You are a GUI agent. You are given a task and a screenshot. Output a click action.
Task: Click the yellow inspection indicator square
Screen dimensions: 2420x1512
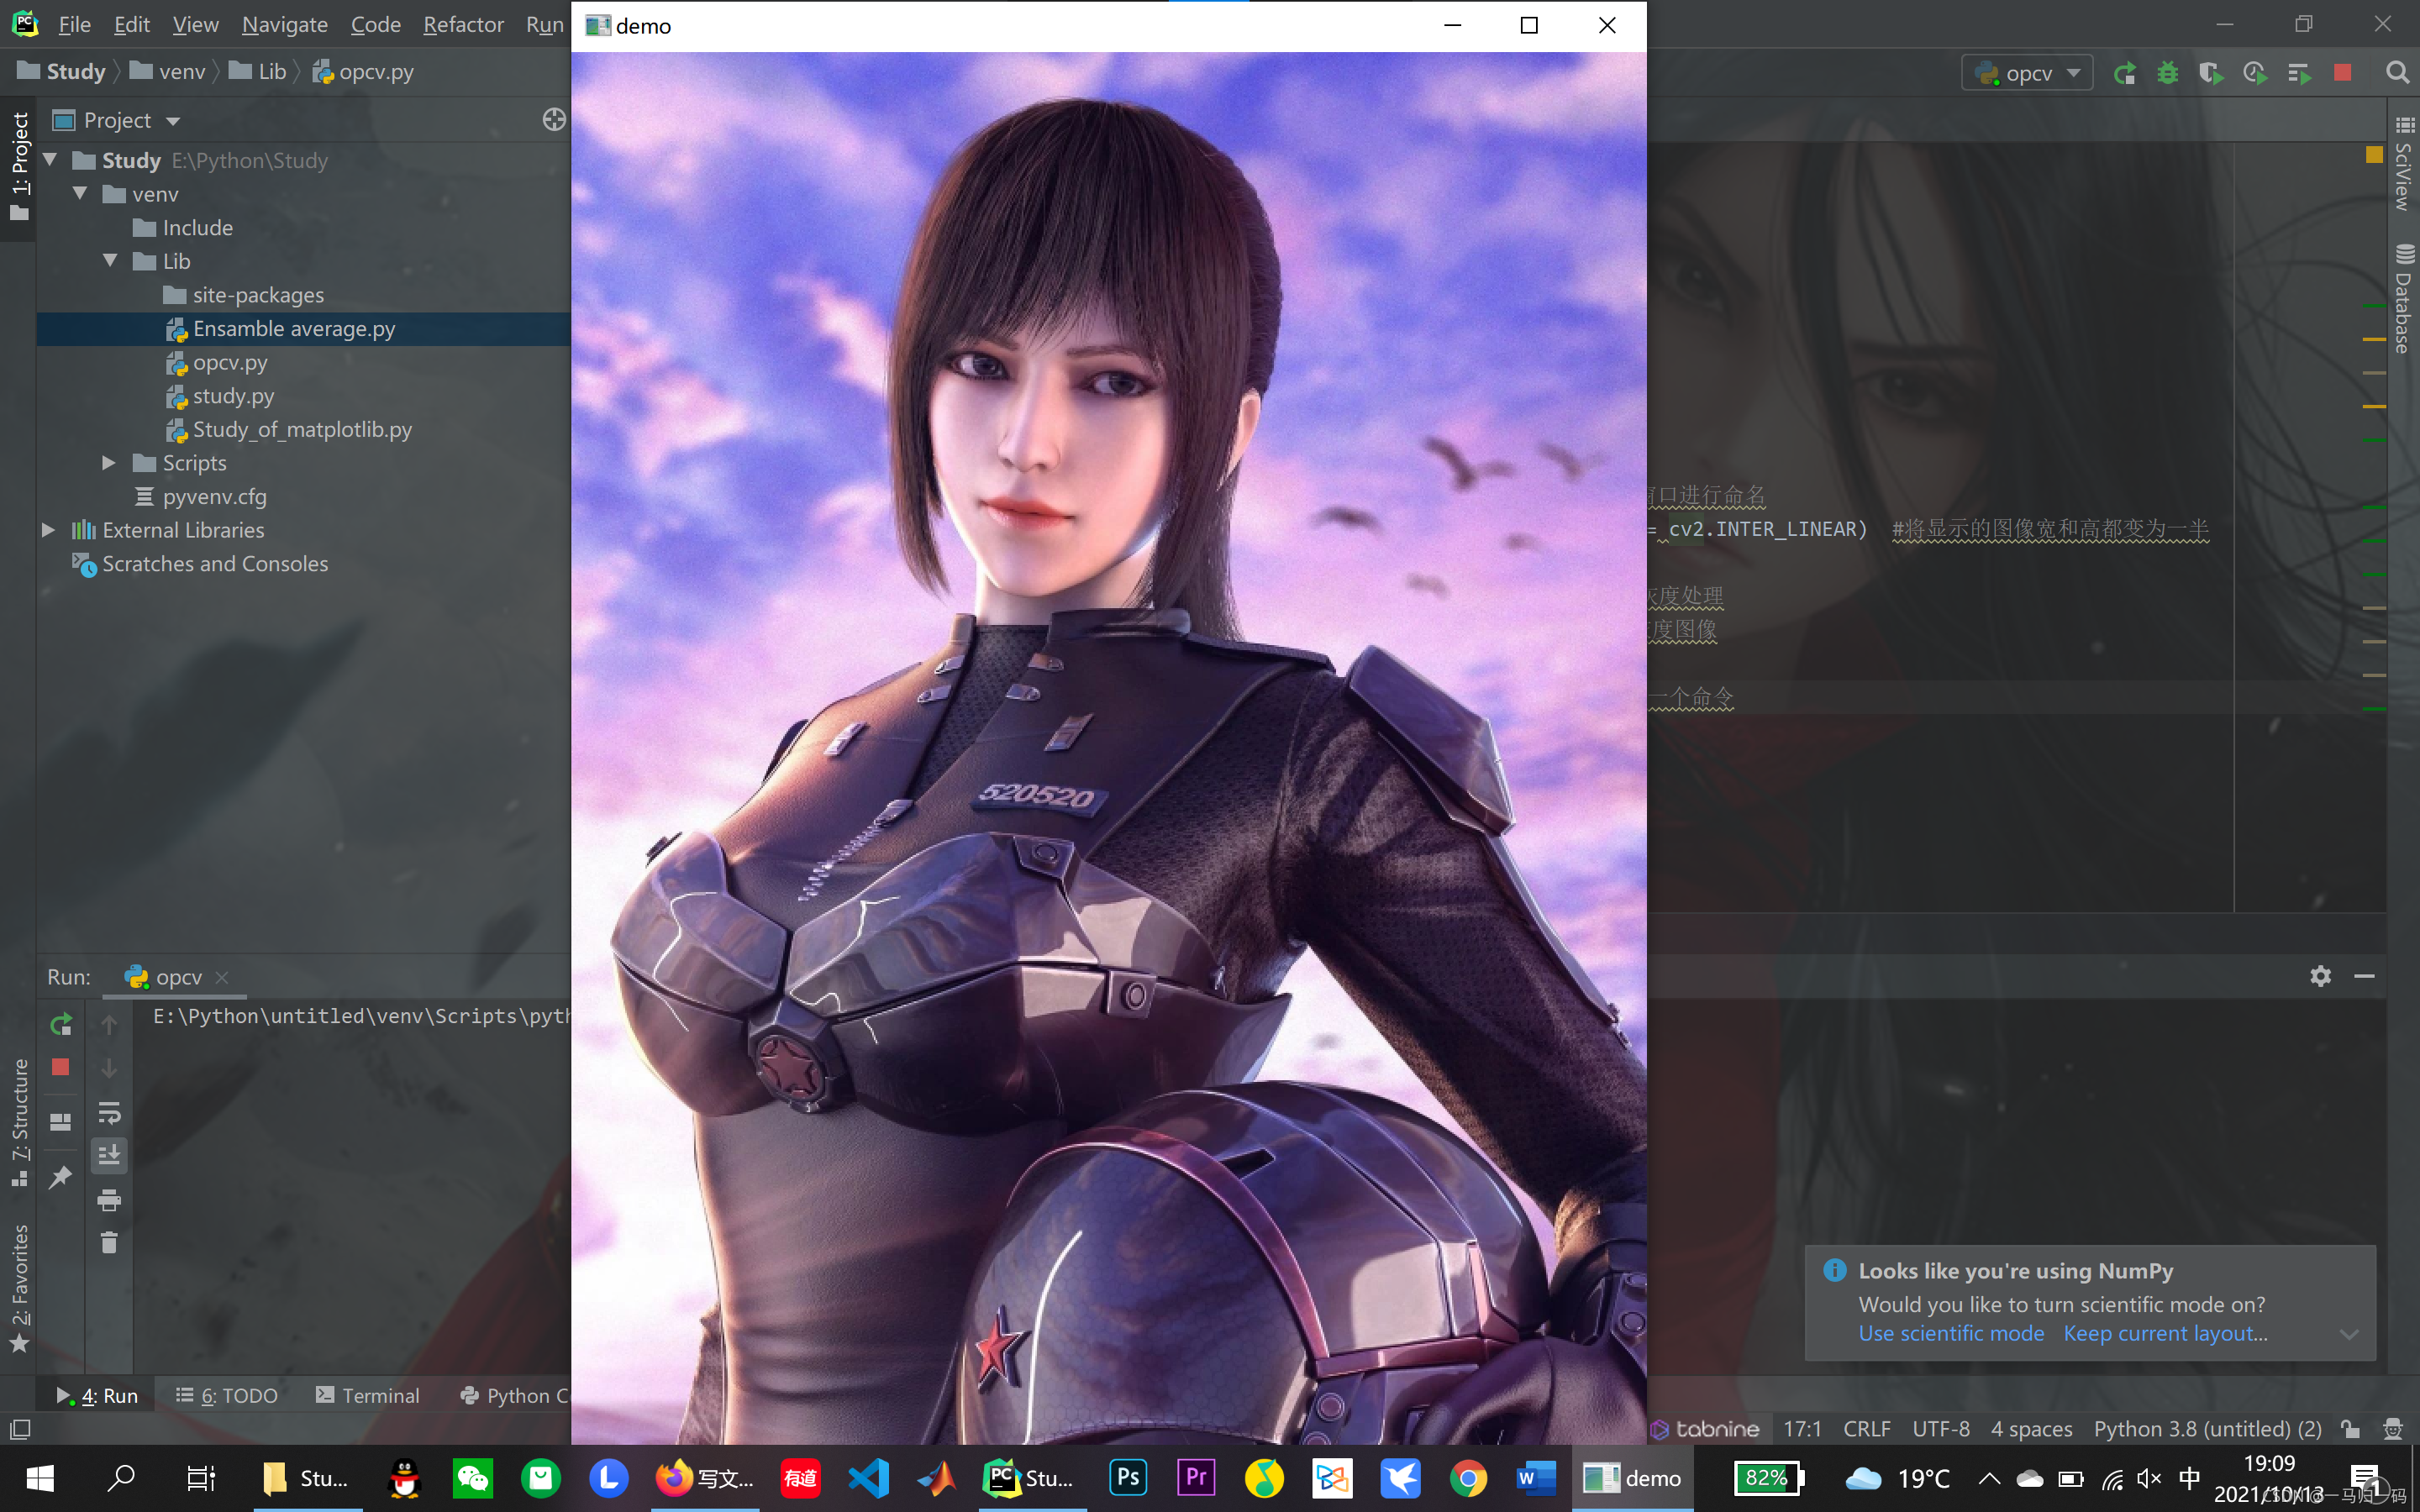click(x=2374, y=154)
